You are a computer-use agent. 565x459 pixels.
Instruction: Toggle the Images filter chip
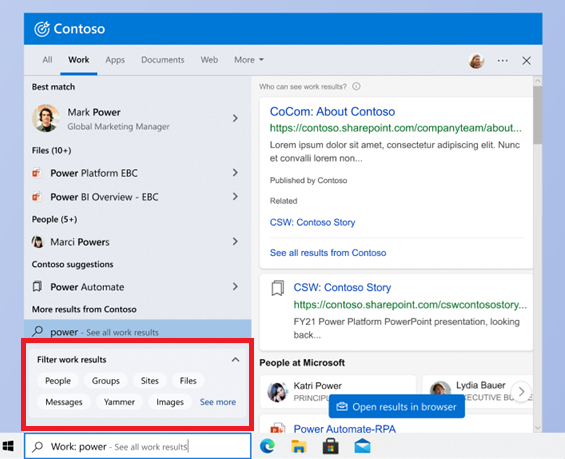(x=170, y=402)
